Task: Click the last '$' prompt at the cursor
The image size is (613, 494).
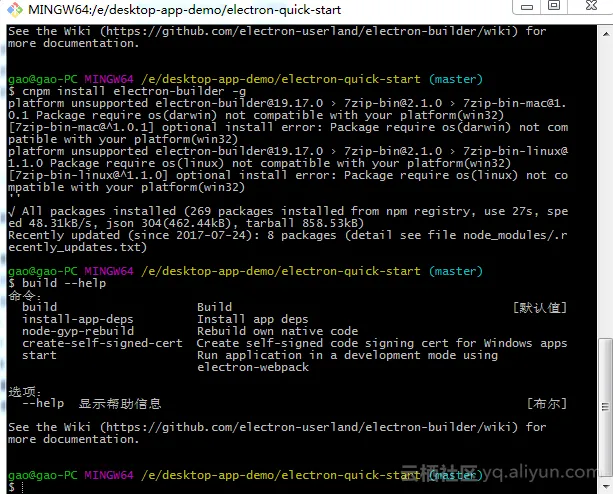Action: (x=11, y=487)
